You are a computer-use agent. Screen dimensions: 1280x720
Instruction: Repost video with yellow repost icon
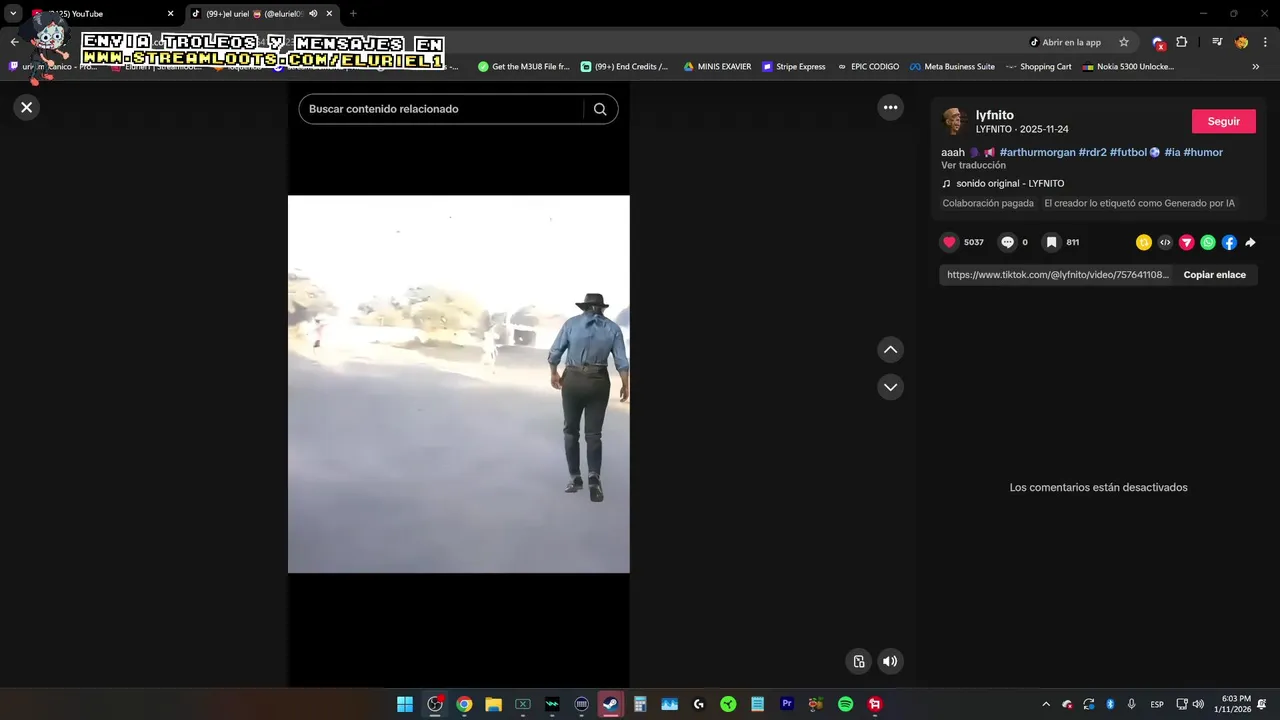[1144, 242]
